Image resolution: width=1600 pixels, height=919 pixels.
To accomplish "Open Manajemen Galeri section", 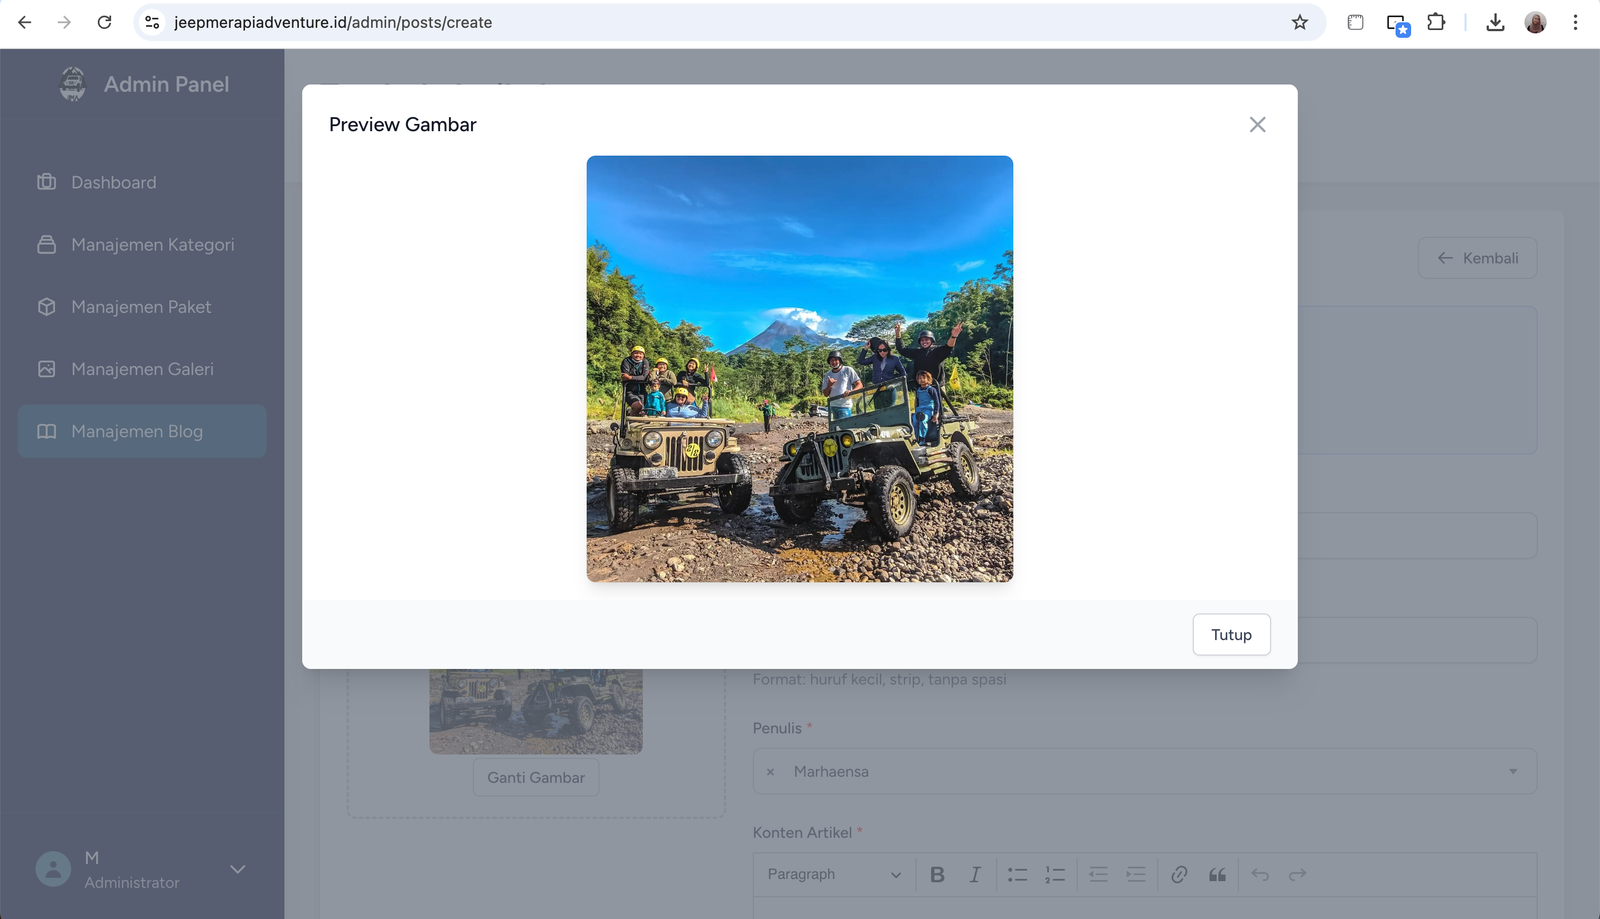I will (x=142, y=369).
